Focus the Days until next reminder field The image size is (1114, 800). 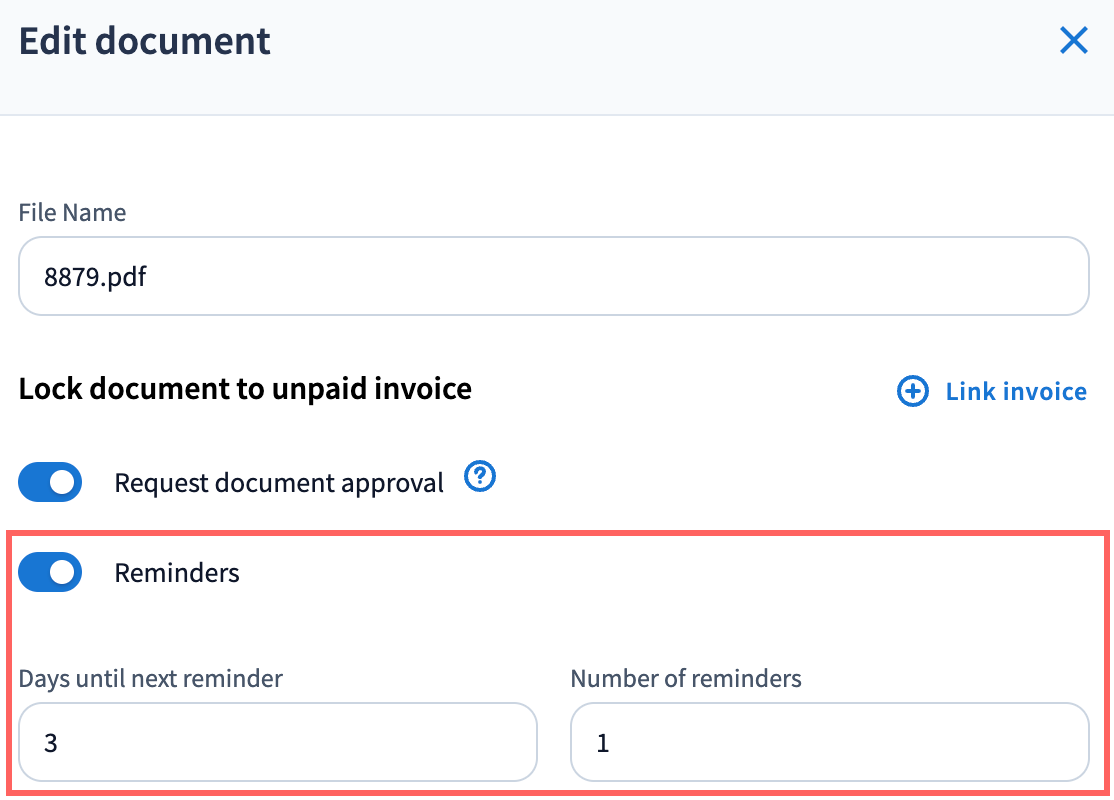click(x=277, y=742)
